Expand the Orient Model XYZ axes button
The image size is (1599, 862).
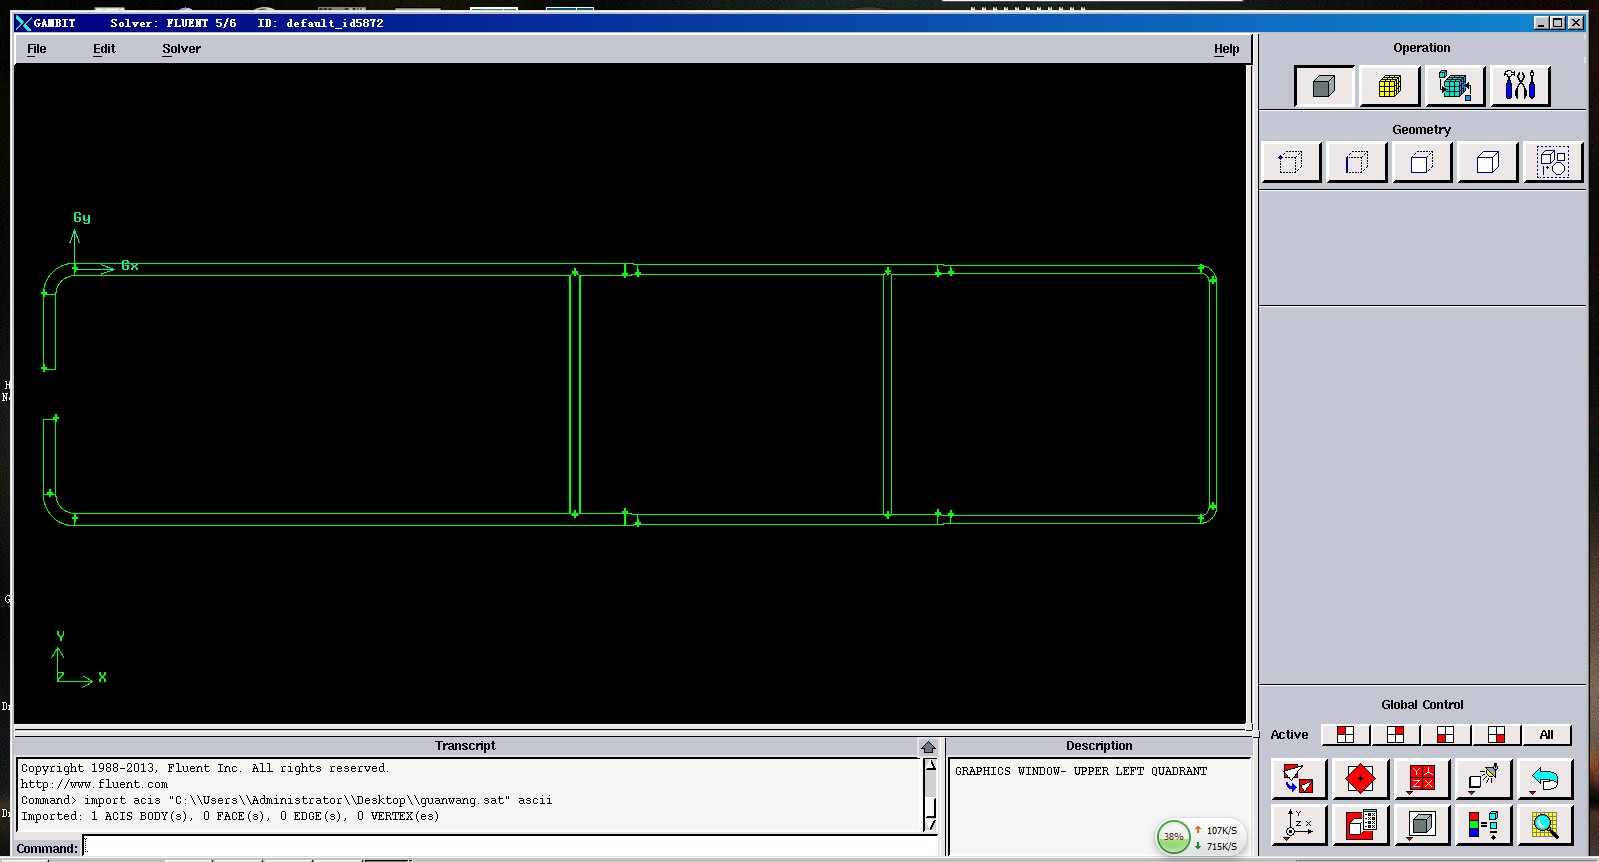pyautogui.click(x=1298, y=825)
